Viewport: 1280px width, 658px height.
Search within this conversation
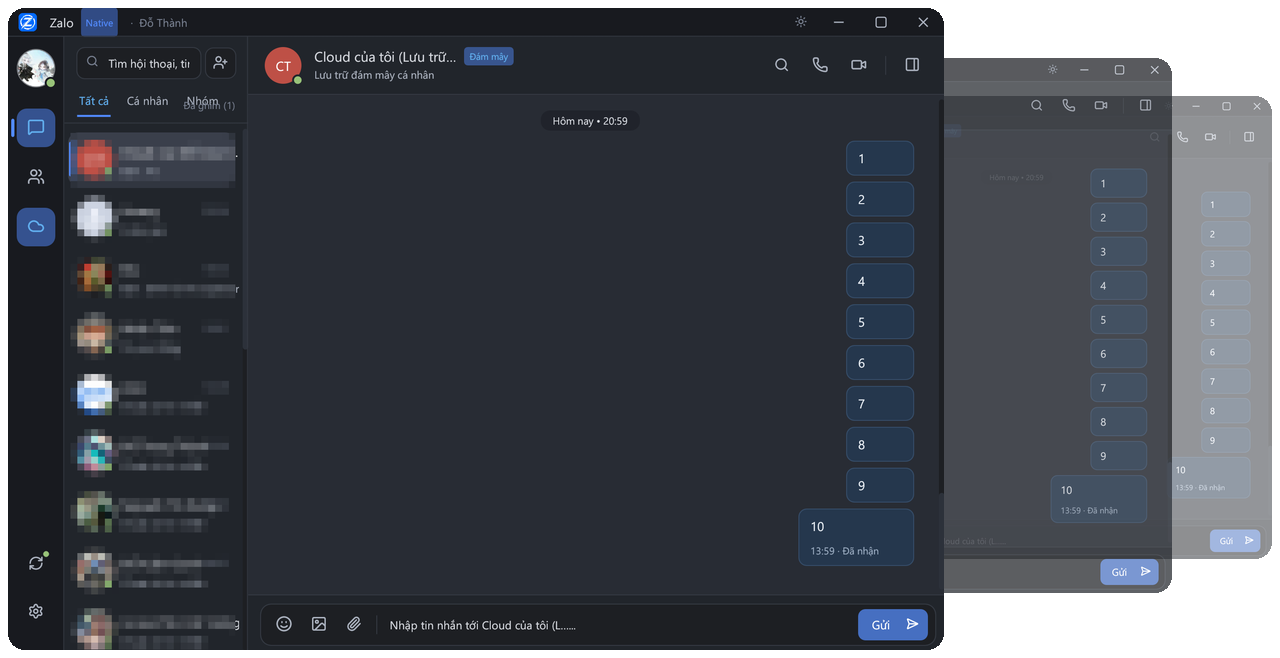tap(782, 65)
